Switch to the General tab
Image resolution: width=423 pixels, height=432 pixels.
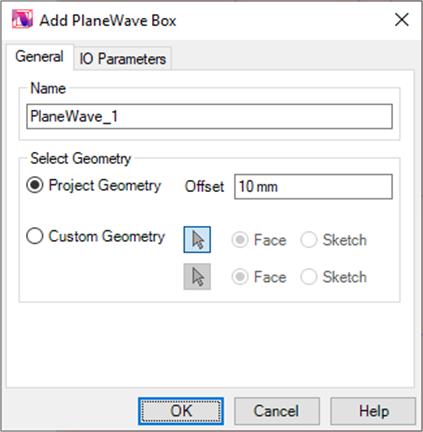(x=39, y=56)
